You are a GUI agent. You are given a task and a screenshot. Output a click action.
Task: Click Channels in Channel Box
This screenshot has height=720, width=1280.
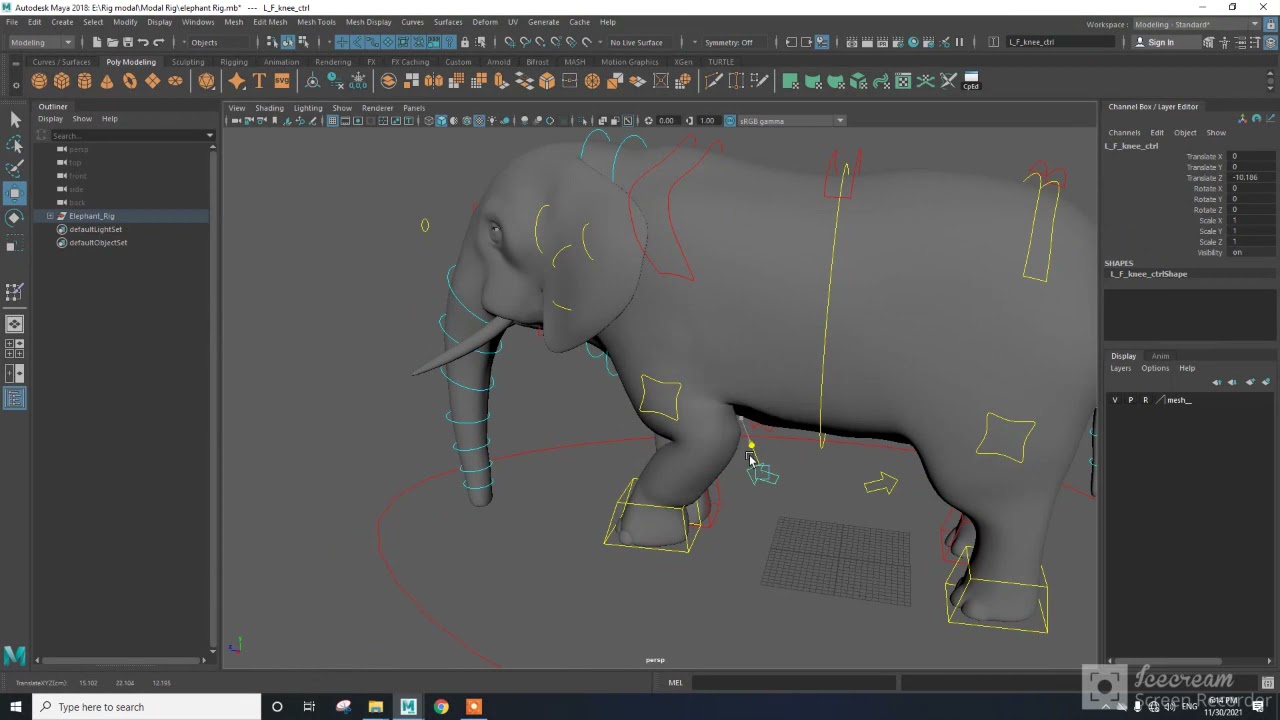point(1124,133)
